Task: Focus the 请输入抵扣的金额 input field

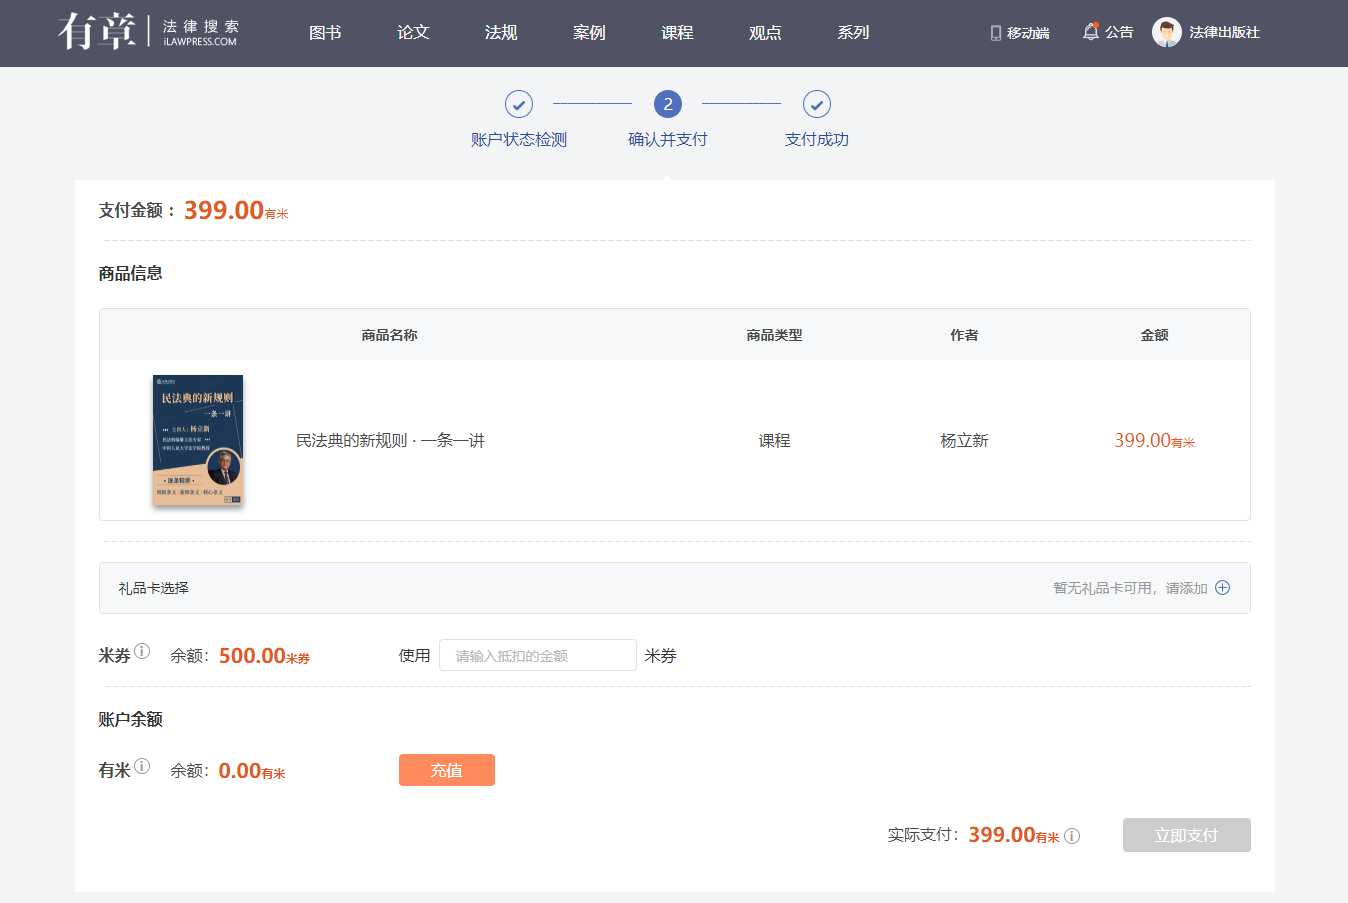Action: coord(537,655)
